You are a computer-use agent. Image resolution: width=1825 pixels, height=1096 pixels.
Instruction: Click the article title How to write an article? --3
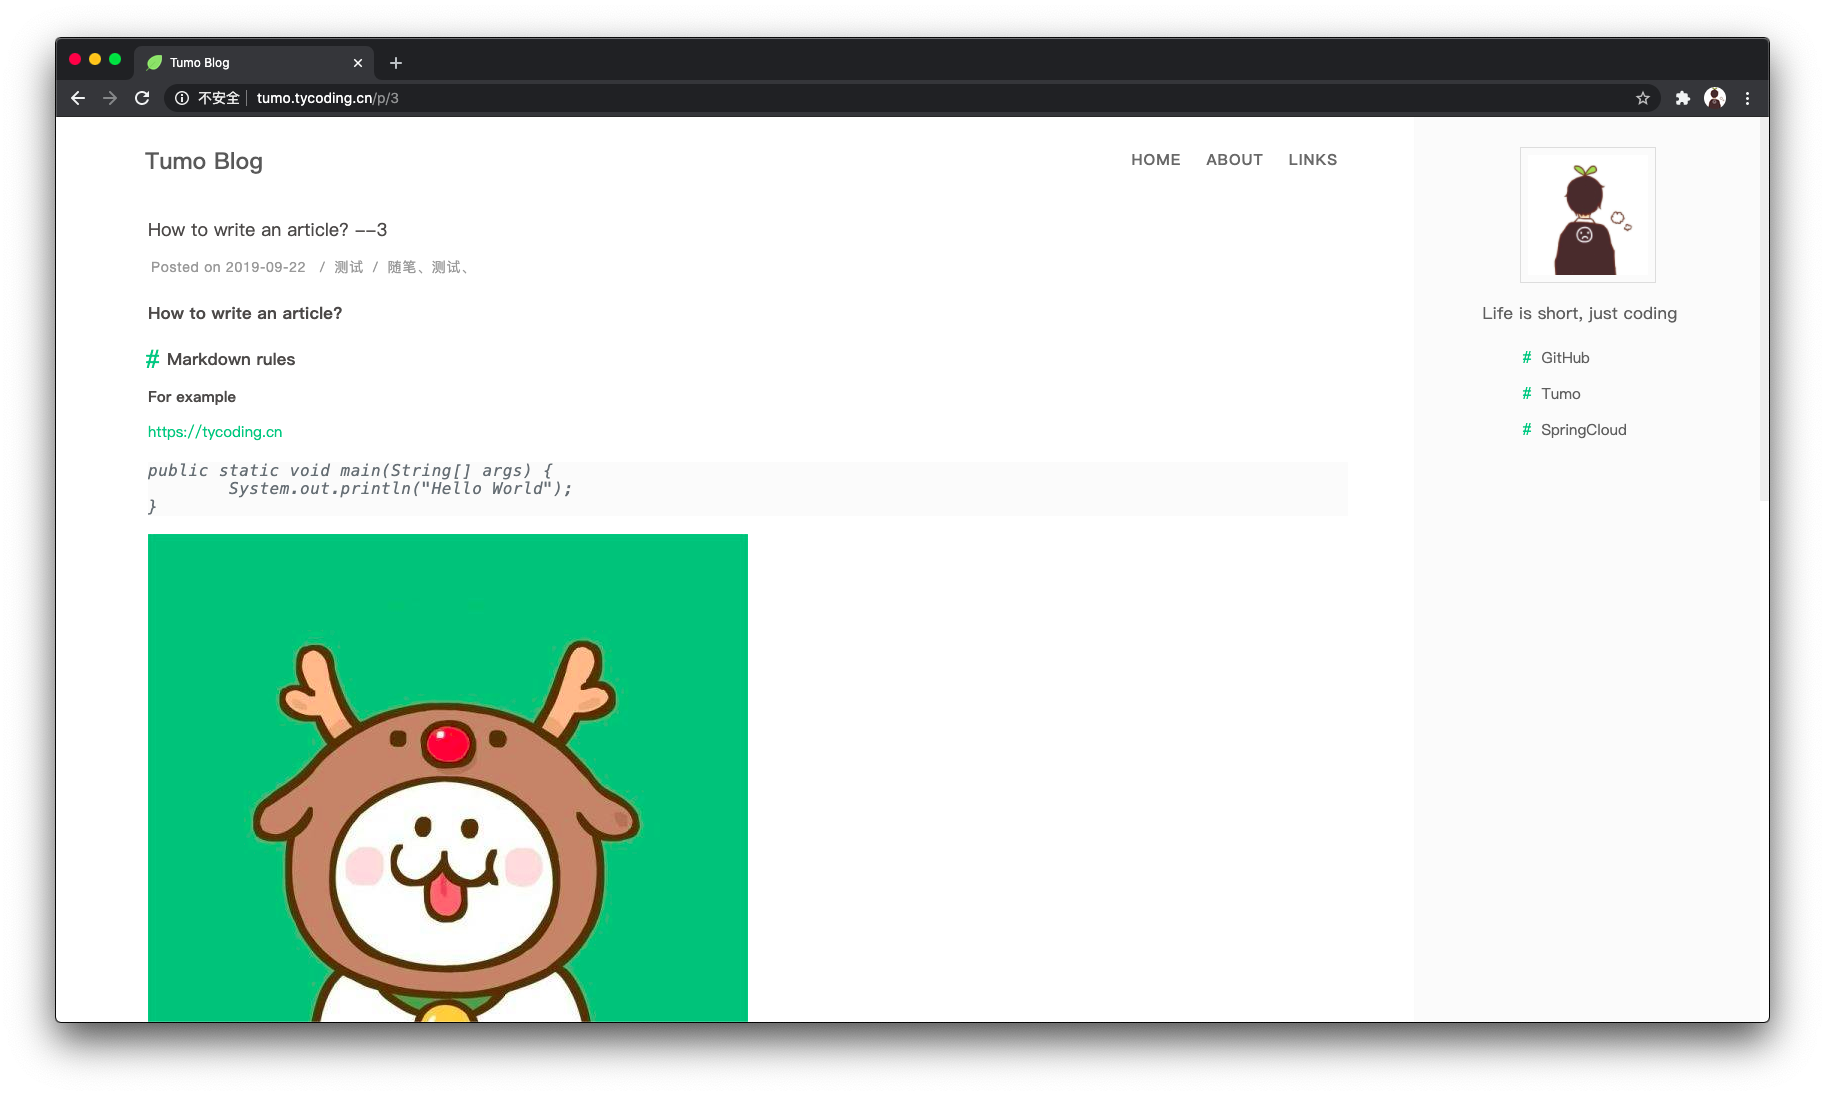pos(267,230)
